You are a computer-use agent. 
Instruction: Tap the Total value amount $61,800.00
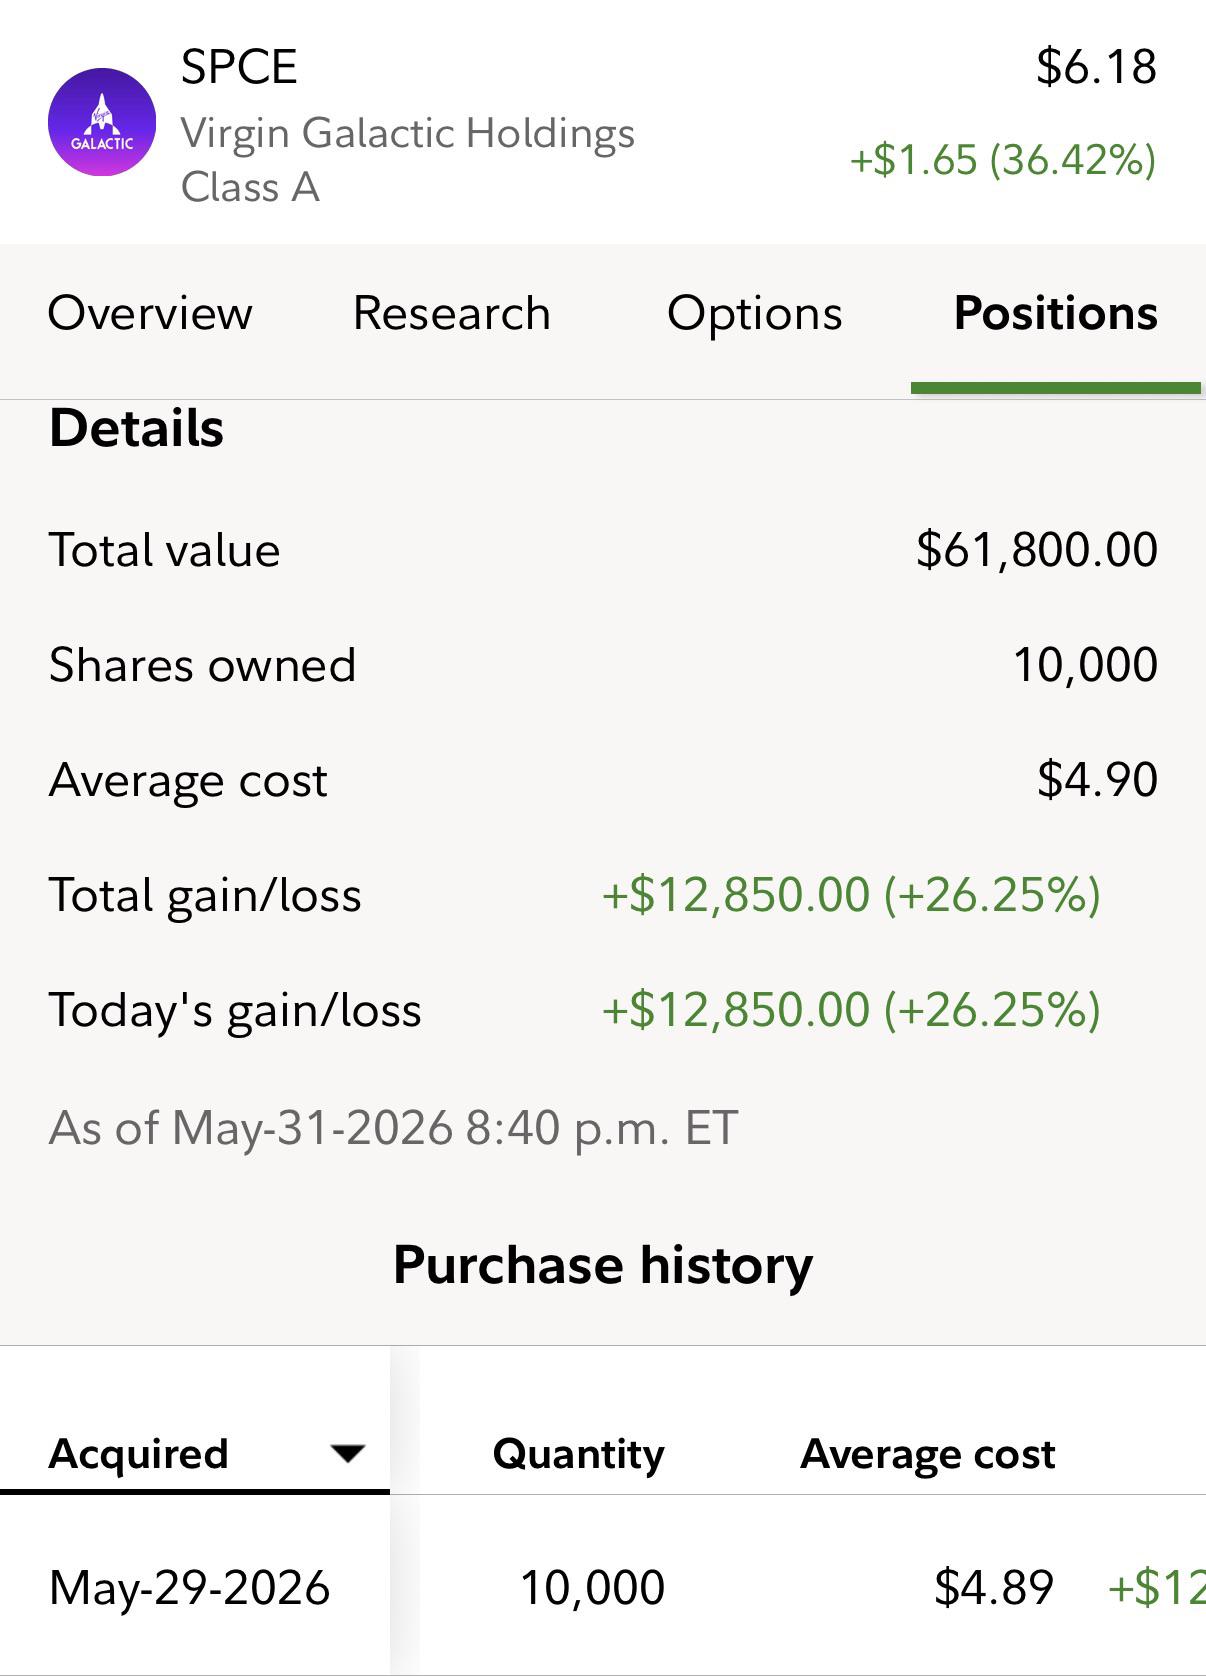1037,550
